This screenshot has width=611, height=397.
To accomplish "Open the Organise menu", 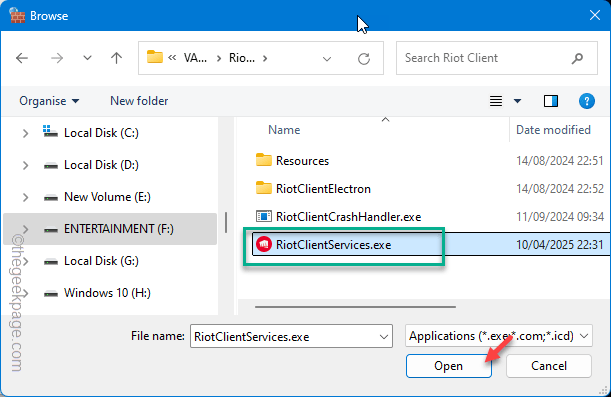I will coord(49,101).
